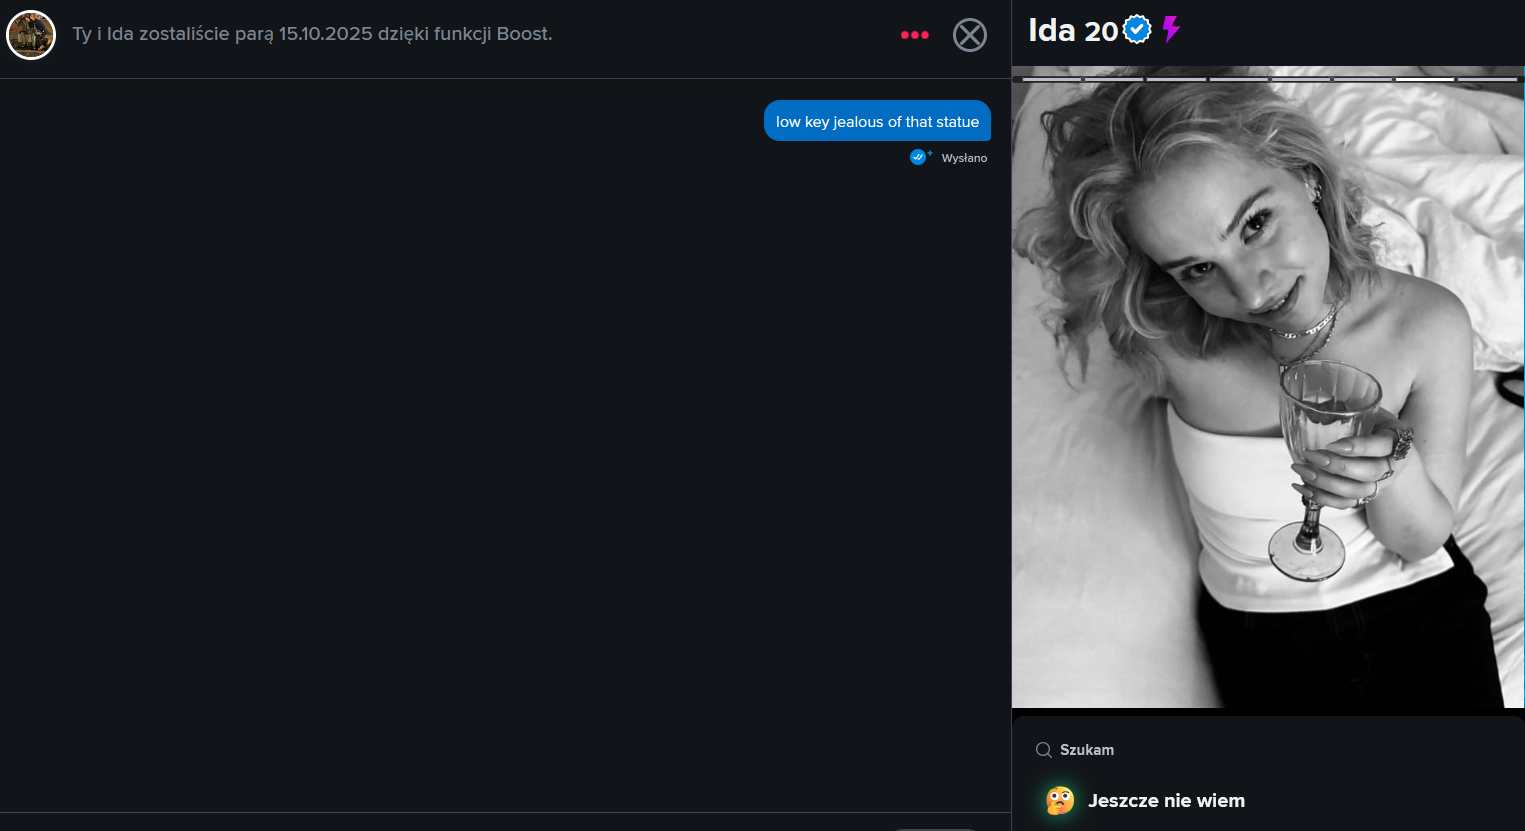Jump to the second photo indicator segment
Image resolution: width=1525 pixels, height=831 pixels.
pos(1114,79)
